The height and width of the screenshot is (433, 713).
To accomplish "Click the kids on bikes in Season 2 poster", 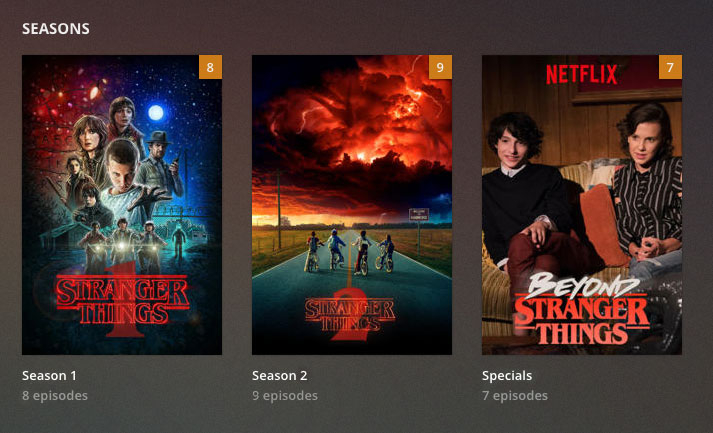I will point(349,252).
